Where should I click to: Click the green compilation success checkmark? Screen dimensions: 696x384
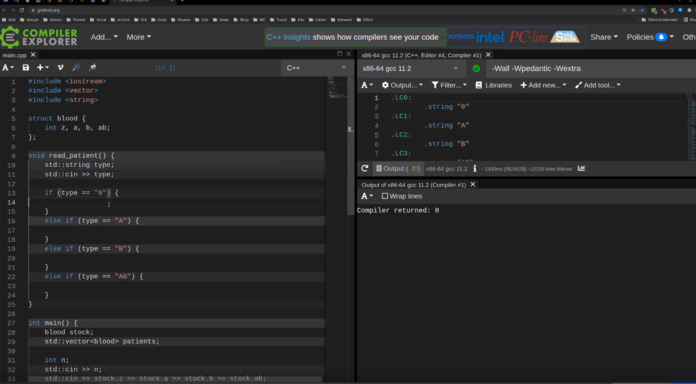[x=476, y=68]
